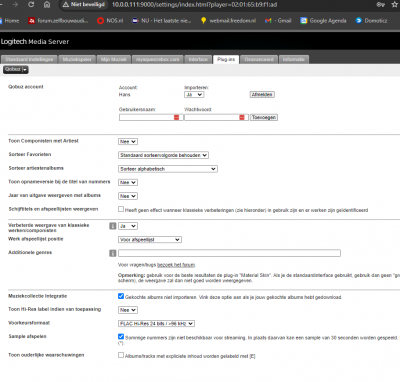
Task: Open Voorkeursformaat FLAC Hi-Res dropdown
Action: click(157, 324)
